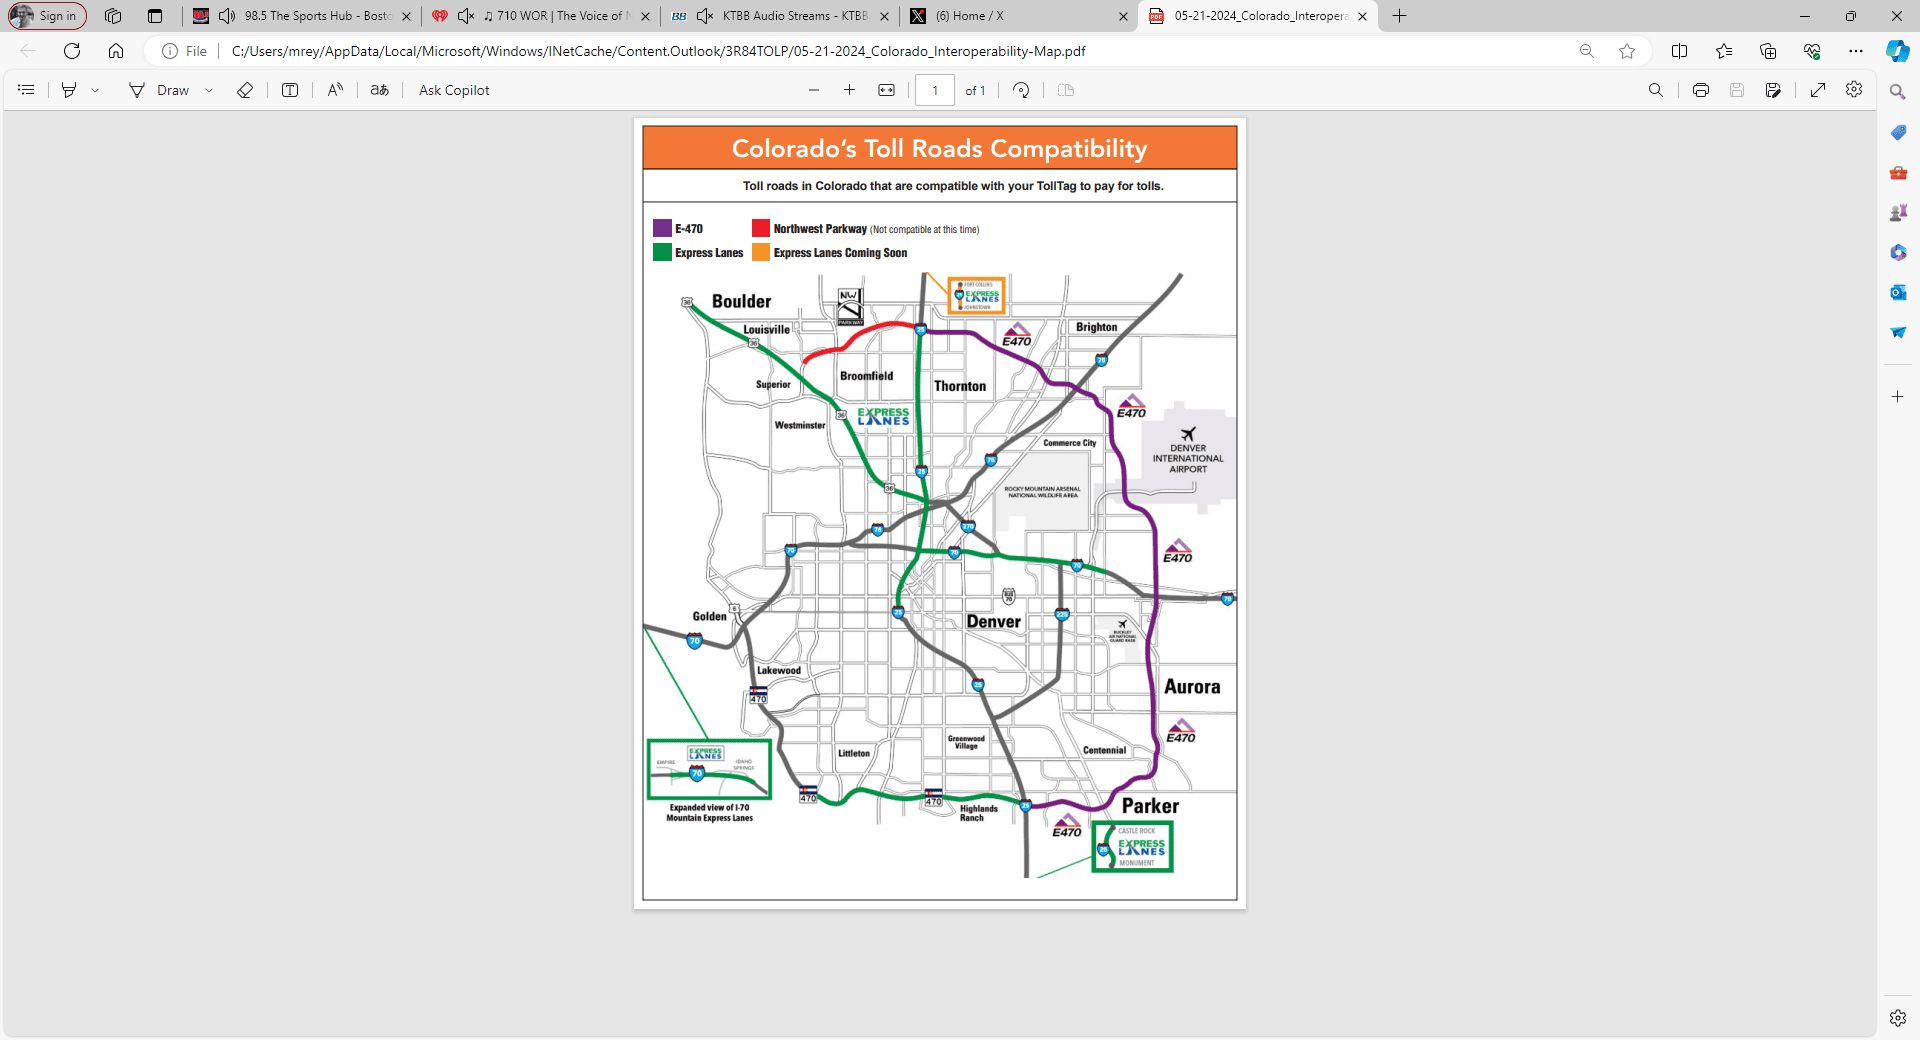Open sidebar Outlook icon
This screenshot has height=1040, width=1920.
tap(1898, 292)
